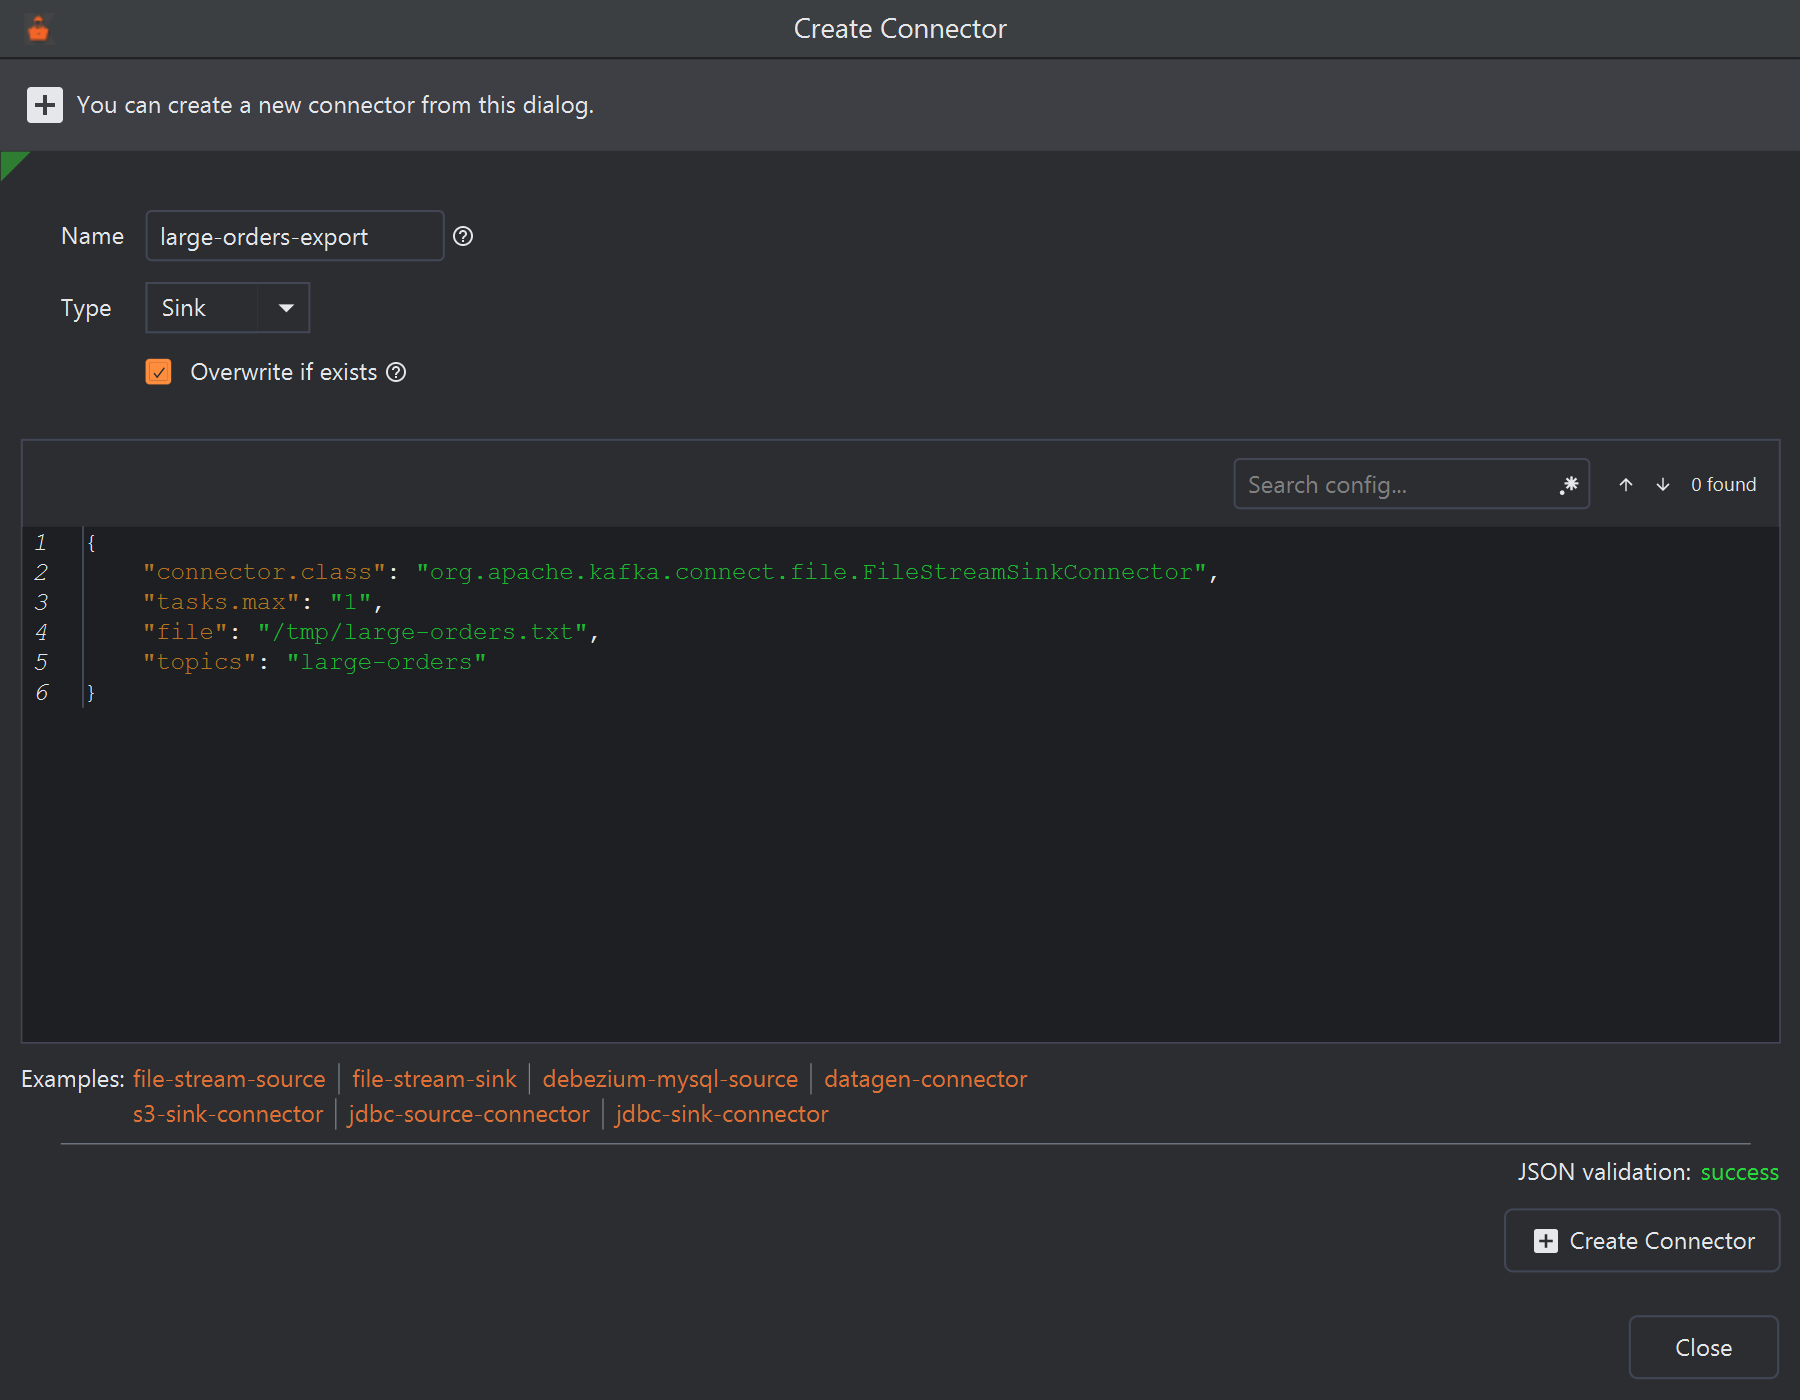Click the "/tmp/large-orders.txt" file value

pos(423,632)
